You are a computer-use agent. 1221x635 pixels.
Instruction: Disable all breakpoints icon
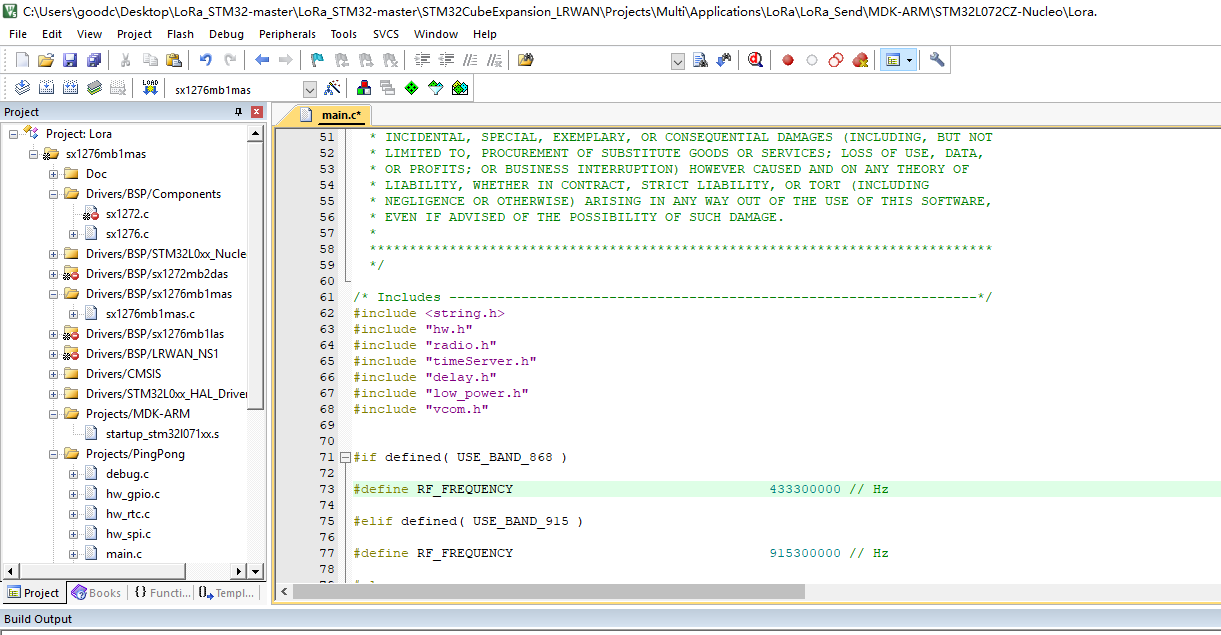(836, 60)
